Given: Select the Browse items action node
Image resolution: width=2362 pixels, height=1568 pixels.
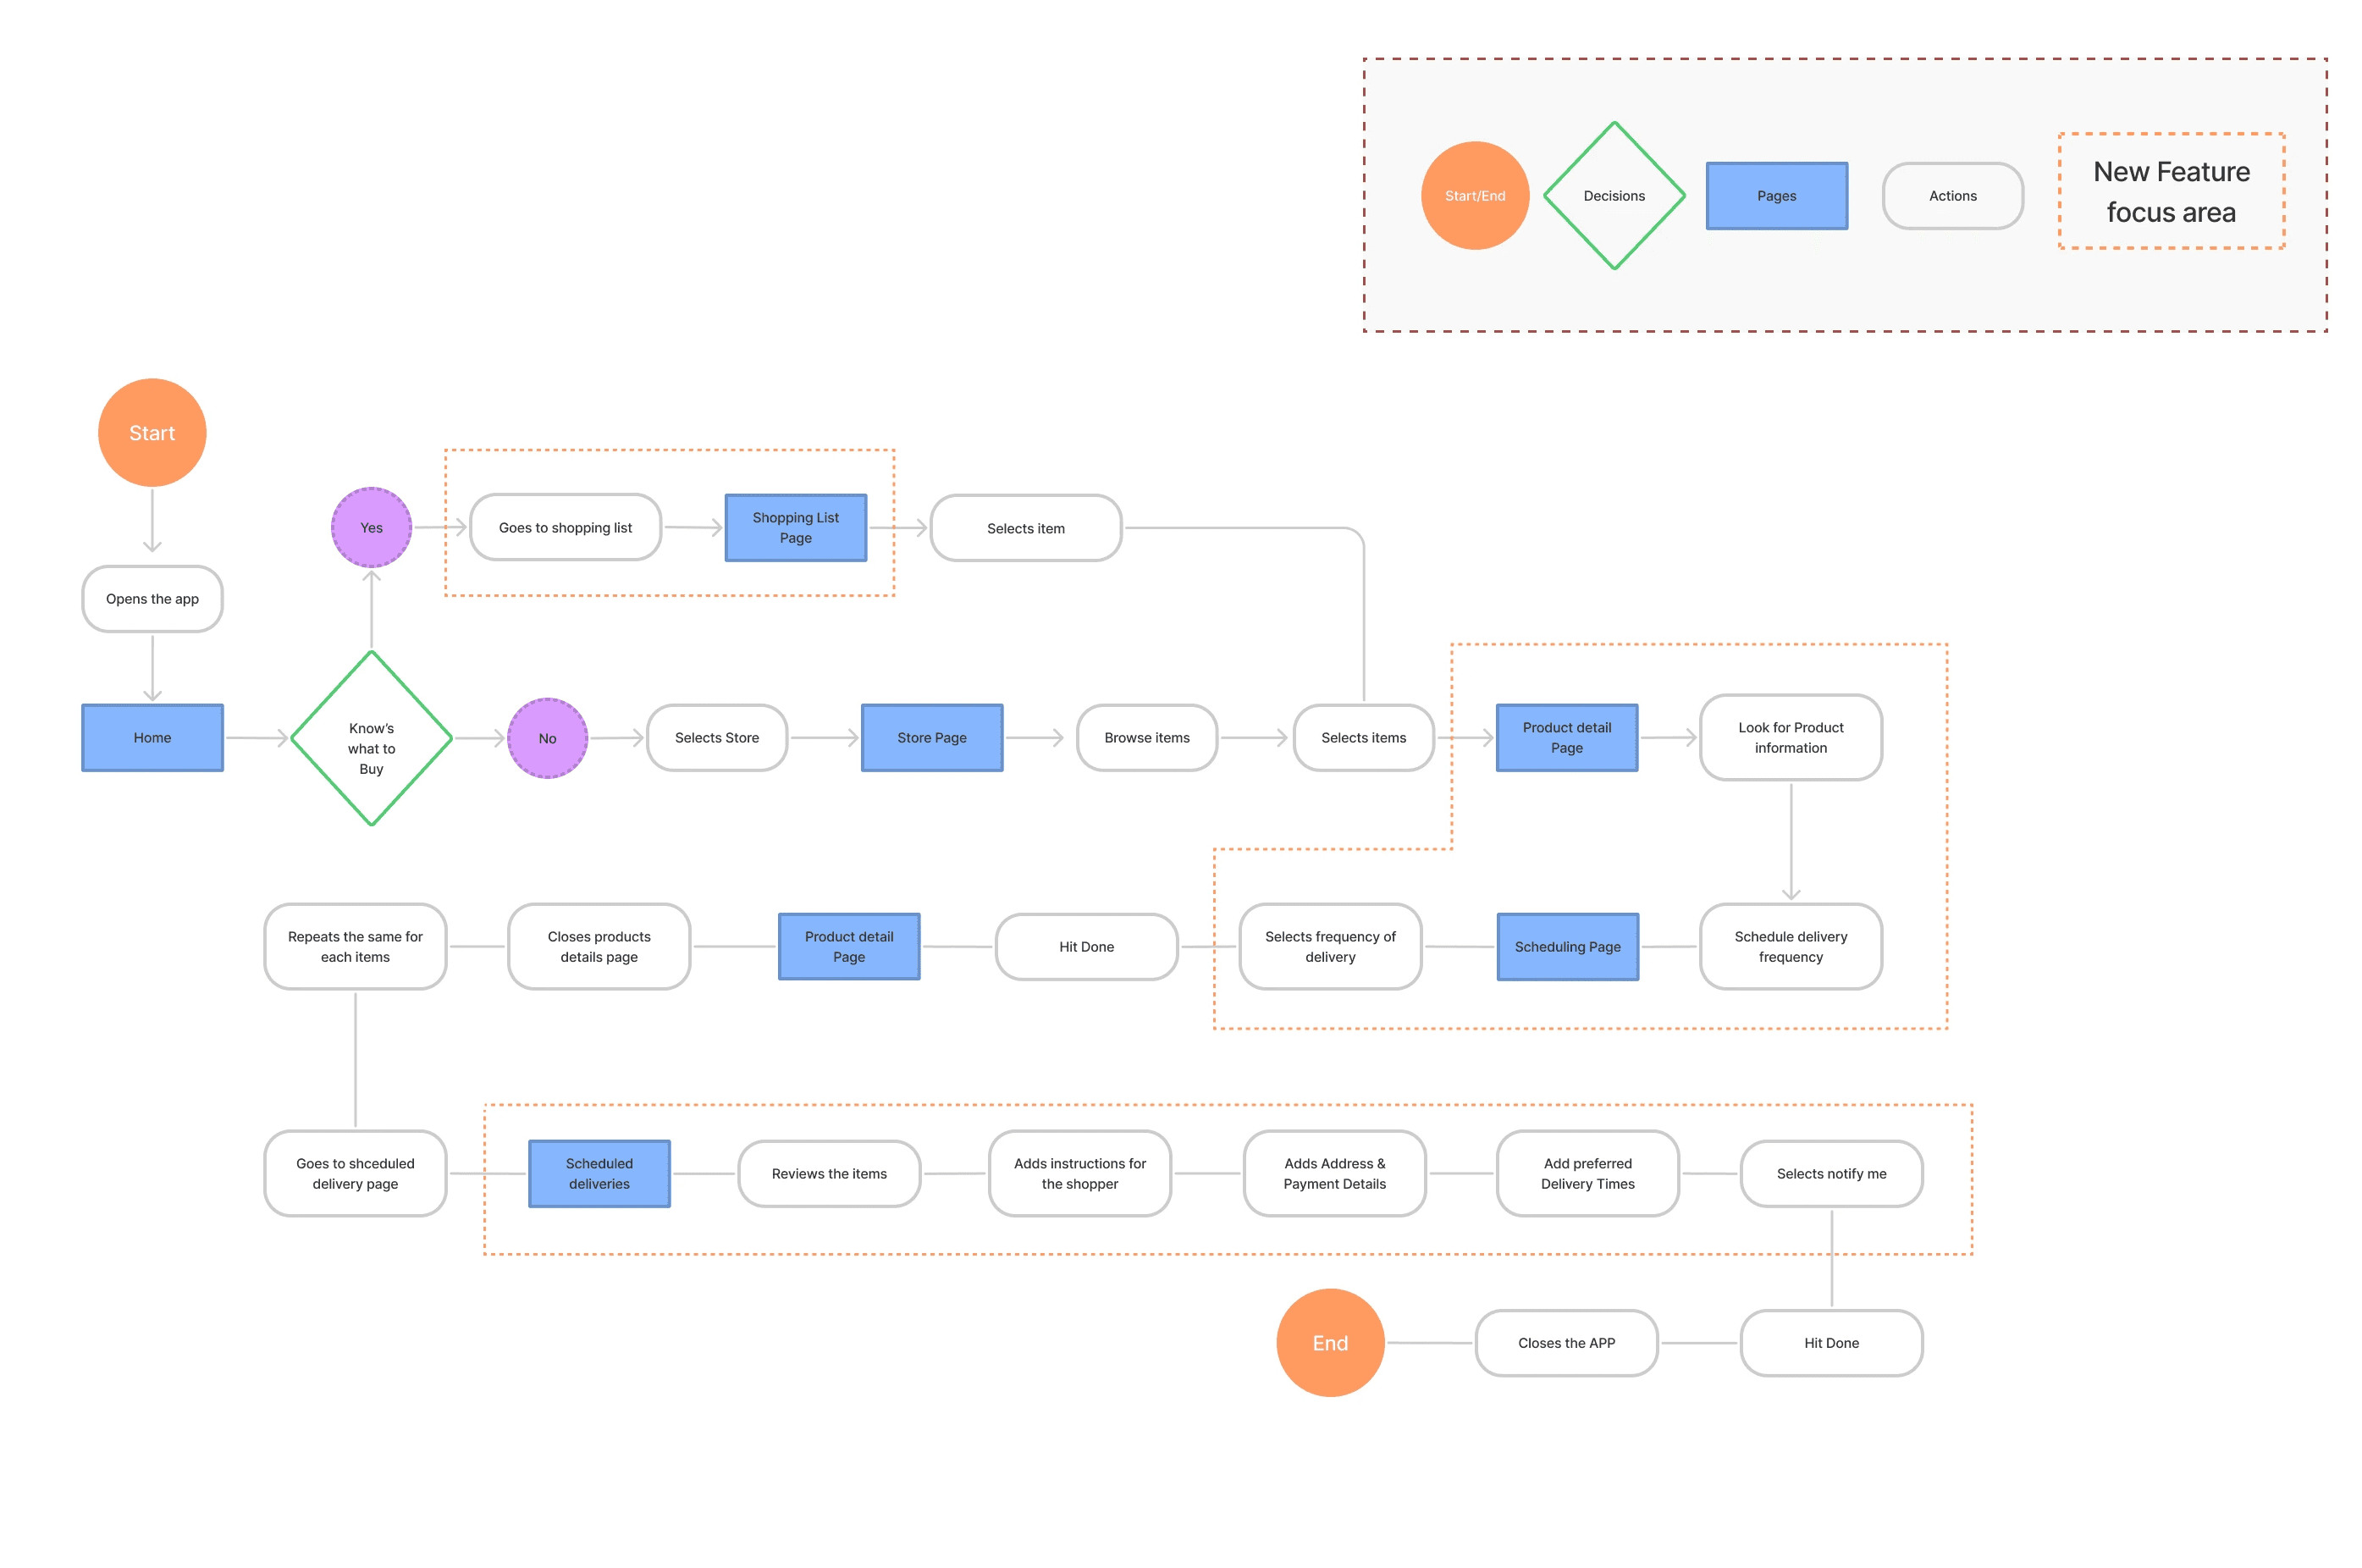Looking at the screenshot, I should [1146, 737].
